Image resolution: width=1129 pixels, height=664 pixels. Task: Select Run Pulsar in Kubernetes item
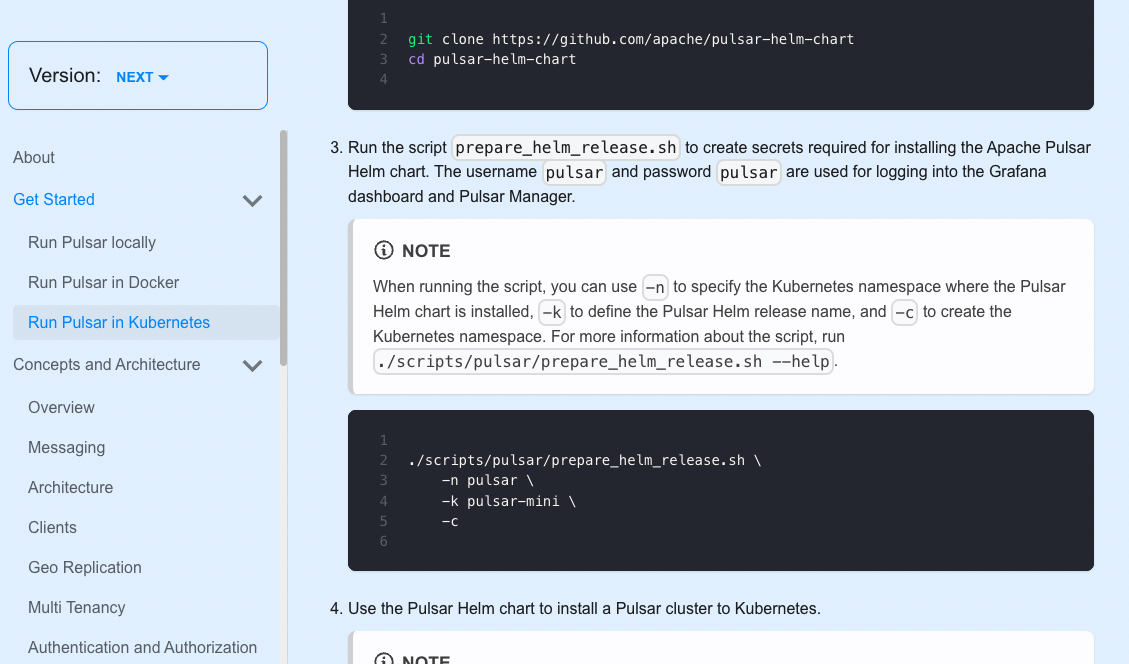[145, 323]
